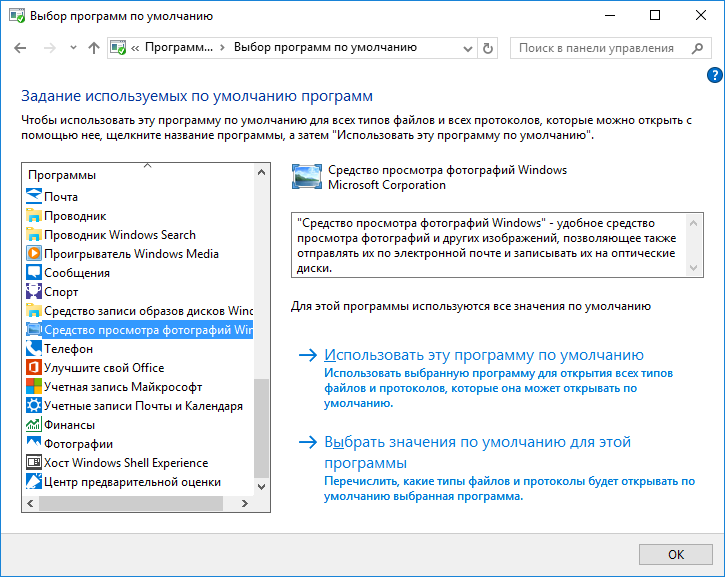Image resolution: width=725 pixels, height=577 pixels.
Task: Select Сообщения in the programs list
Action: click(x=77, y=273)
